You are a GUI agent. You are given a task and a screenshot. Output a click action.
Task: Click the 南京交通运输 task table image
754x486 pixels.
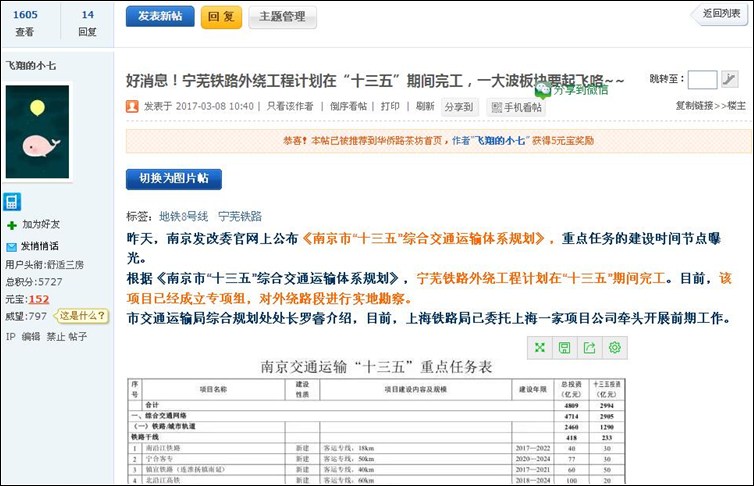click(377, 422)
